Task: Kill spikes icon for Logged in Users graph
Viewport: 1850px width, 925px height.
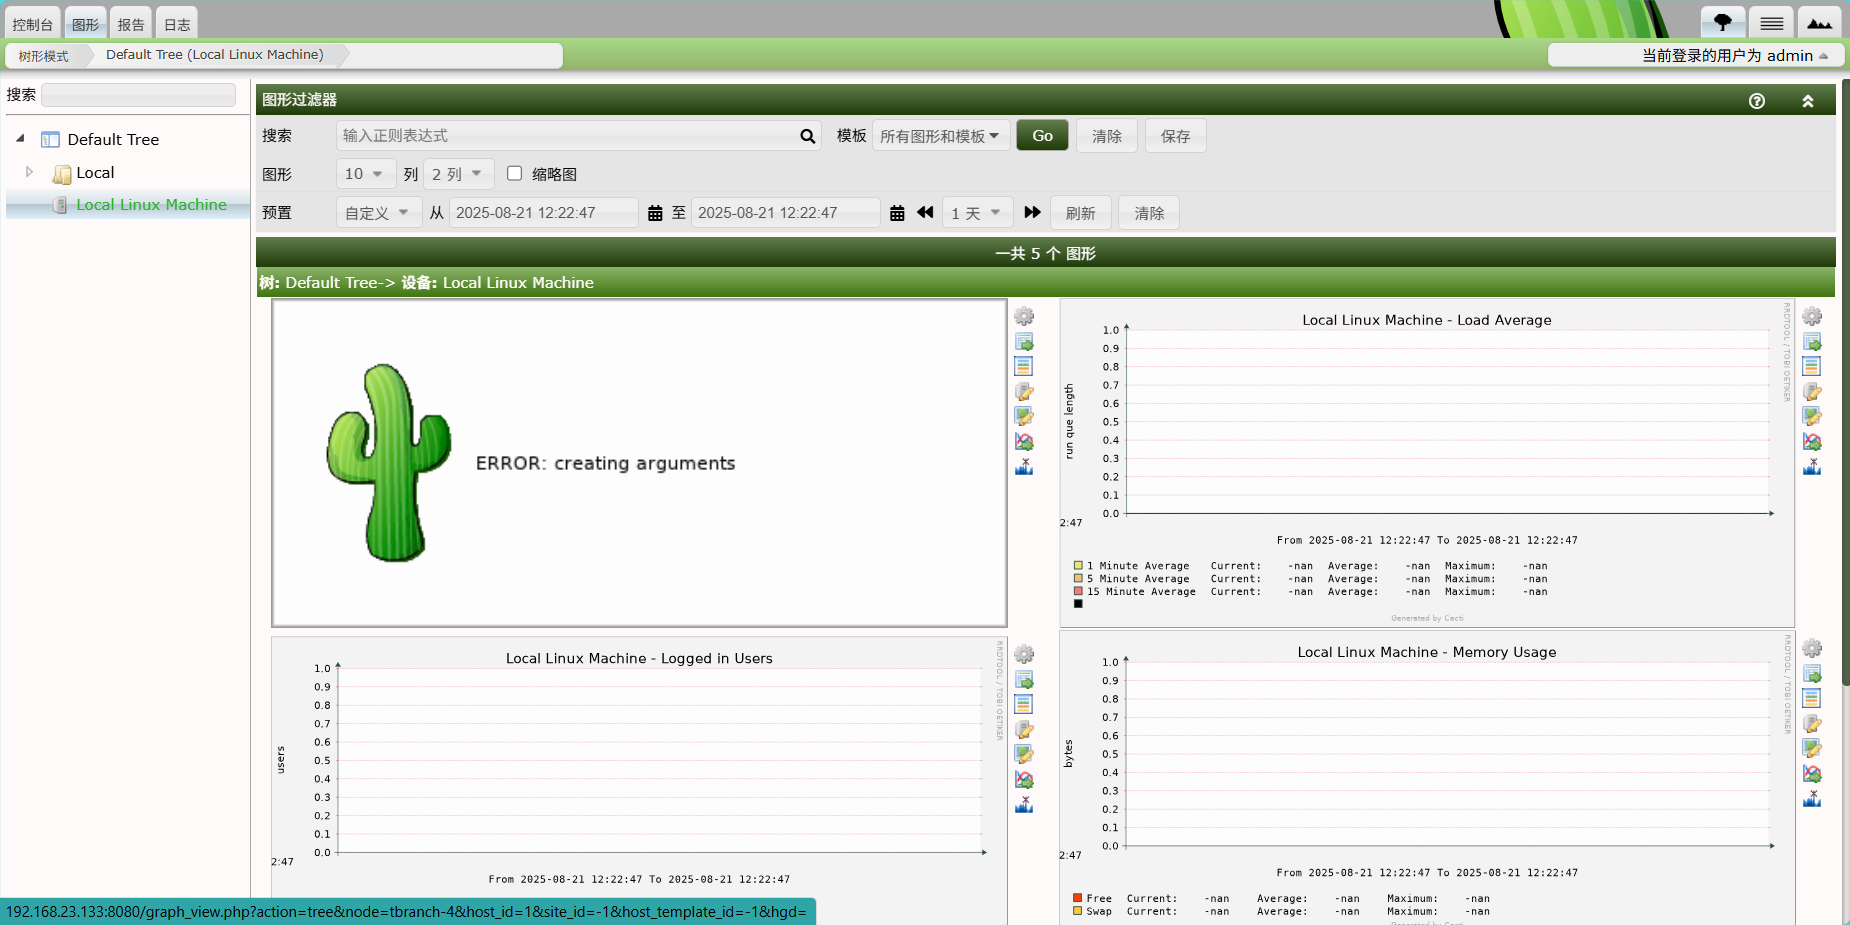Action: tap(1024, 804)
